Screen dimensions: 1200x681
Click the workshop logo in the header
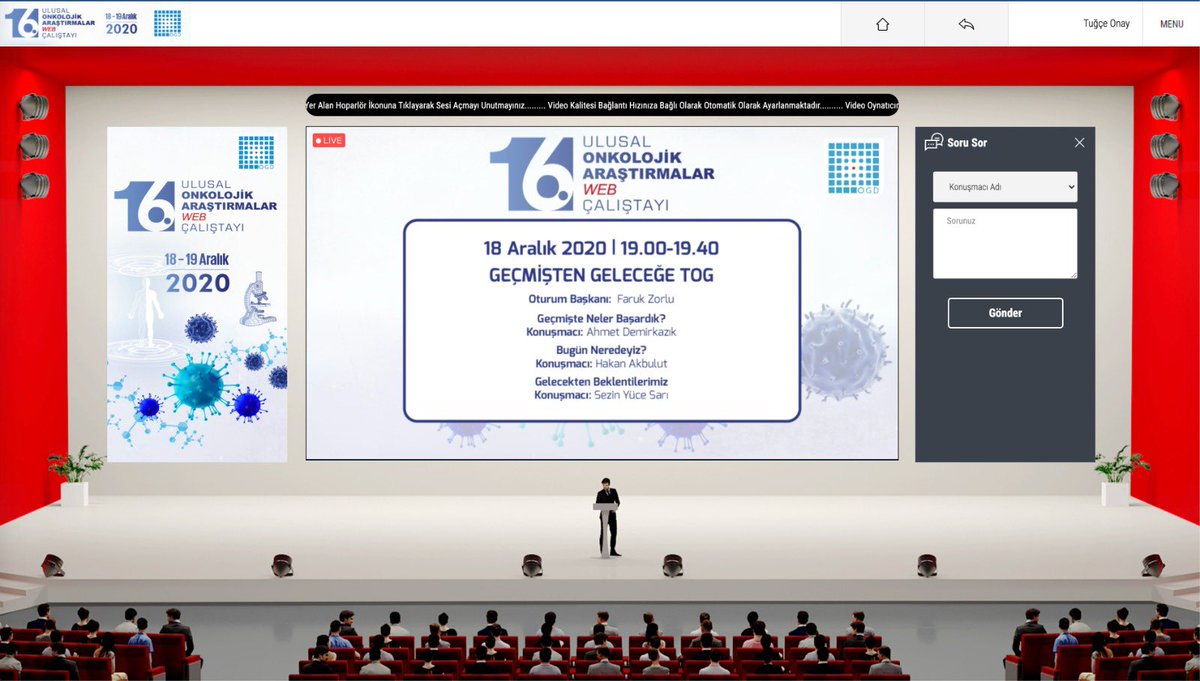coord(50,23)
